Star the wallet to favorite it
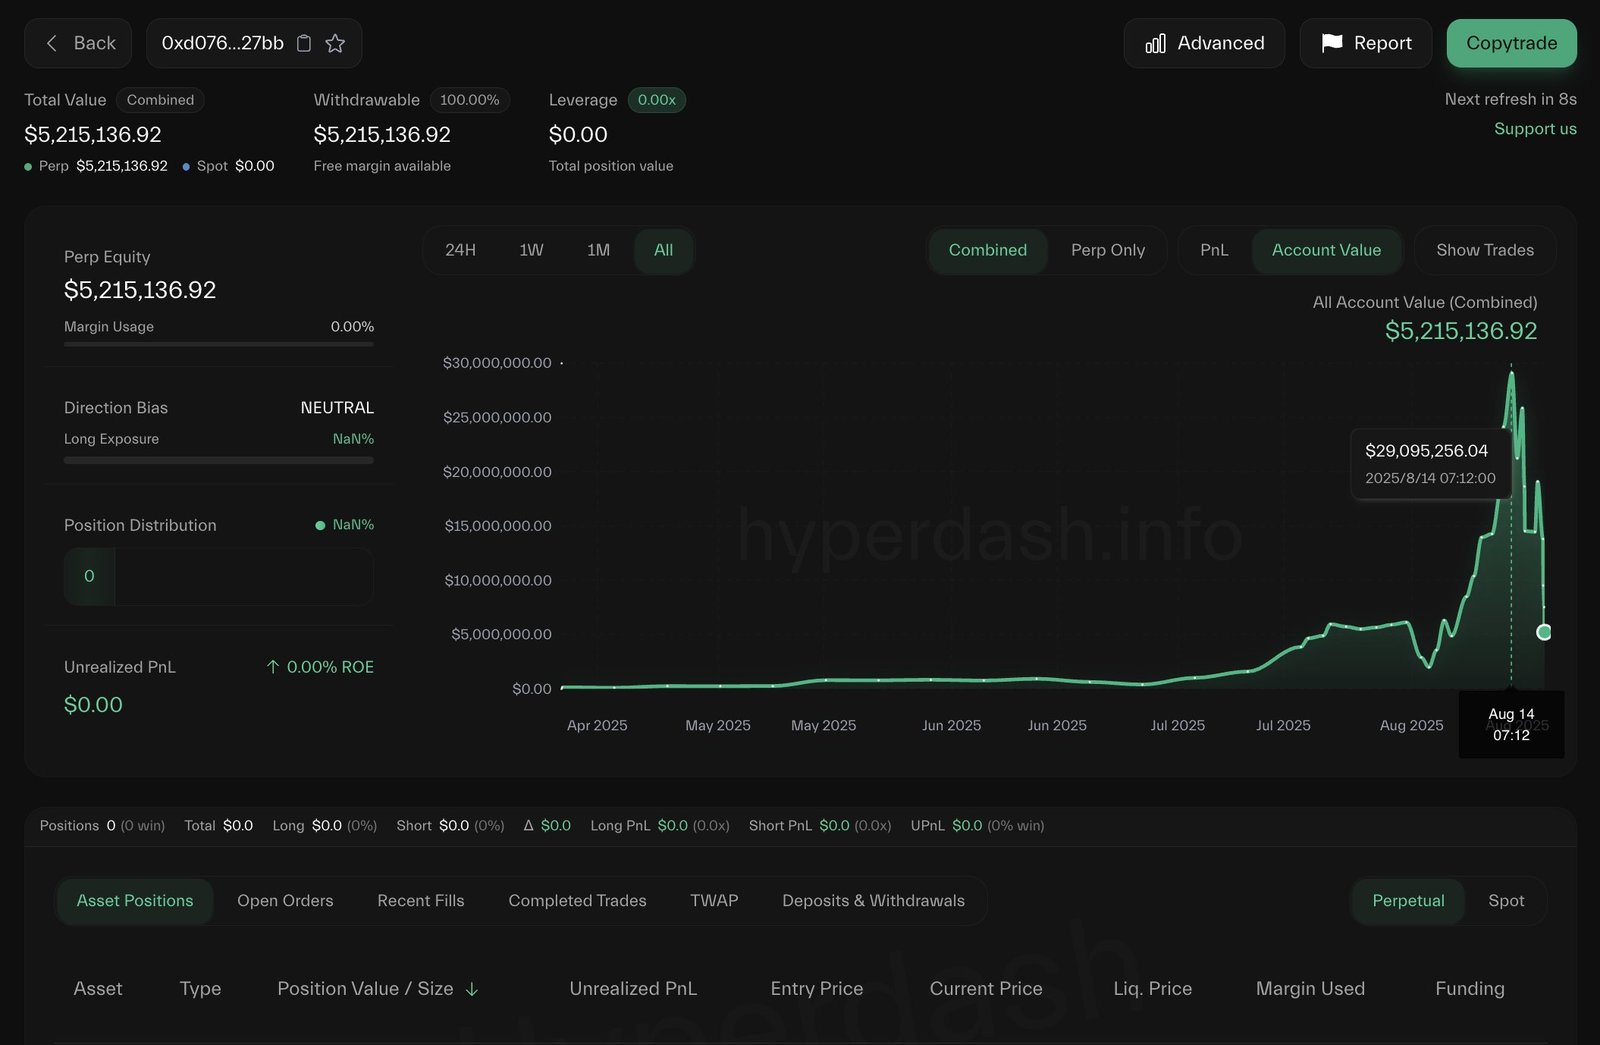This screenshot has width=1600, height=1045. tap(335, 43)
